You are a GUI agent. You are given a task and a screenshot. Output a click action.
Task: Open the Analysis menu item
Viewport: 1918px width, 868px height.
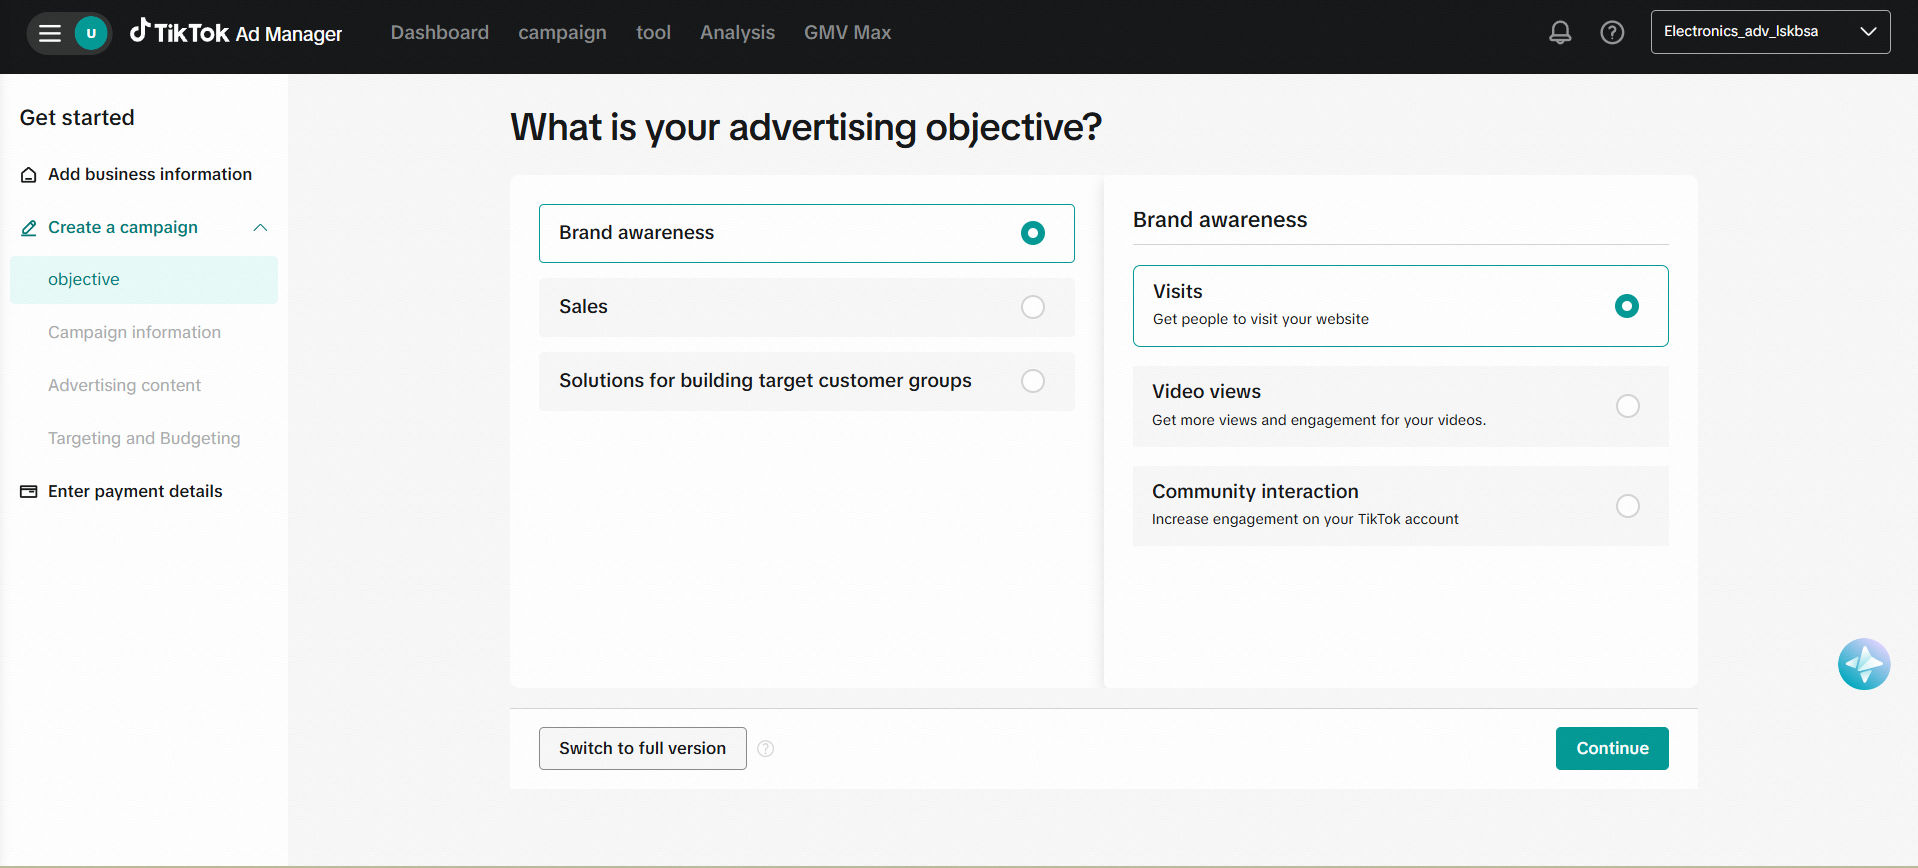737,33
